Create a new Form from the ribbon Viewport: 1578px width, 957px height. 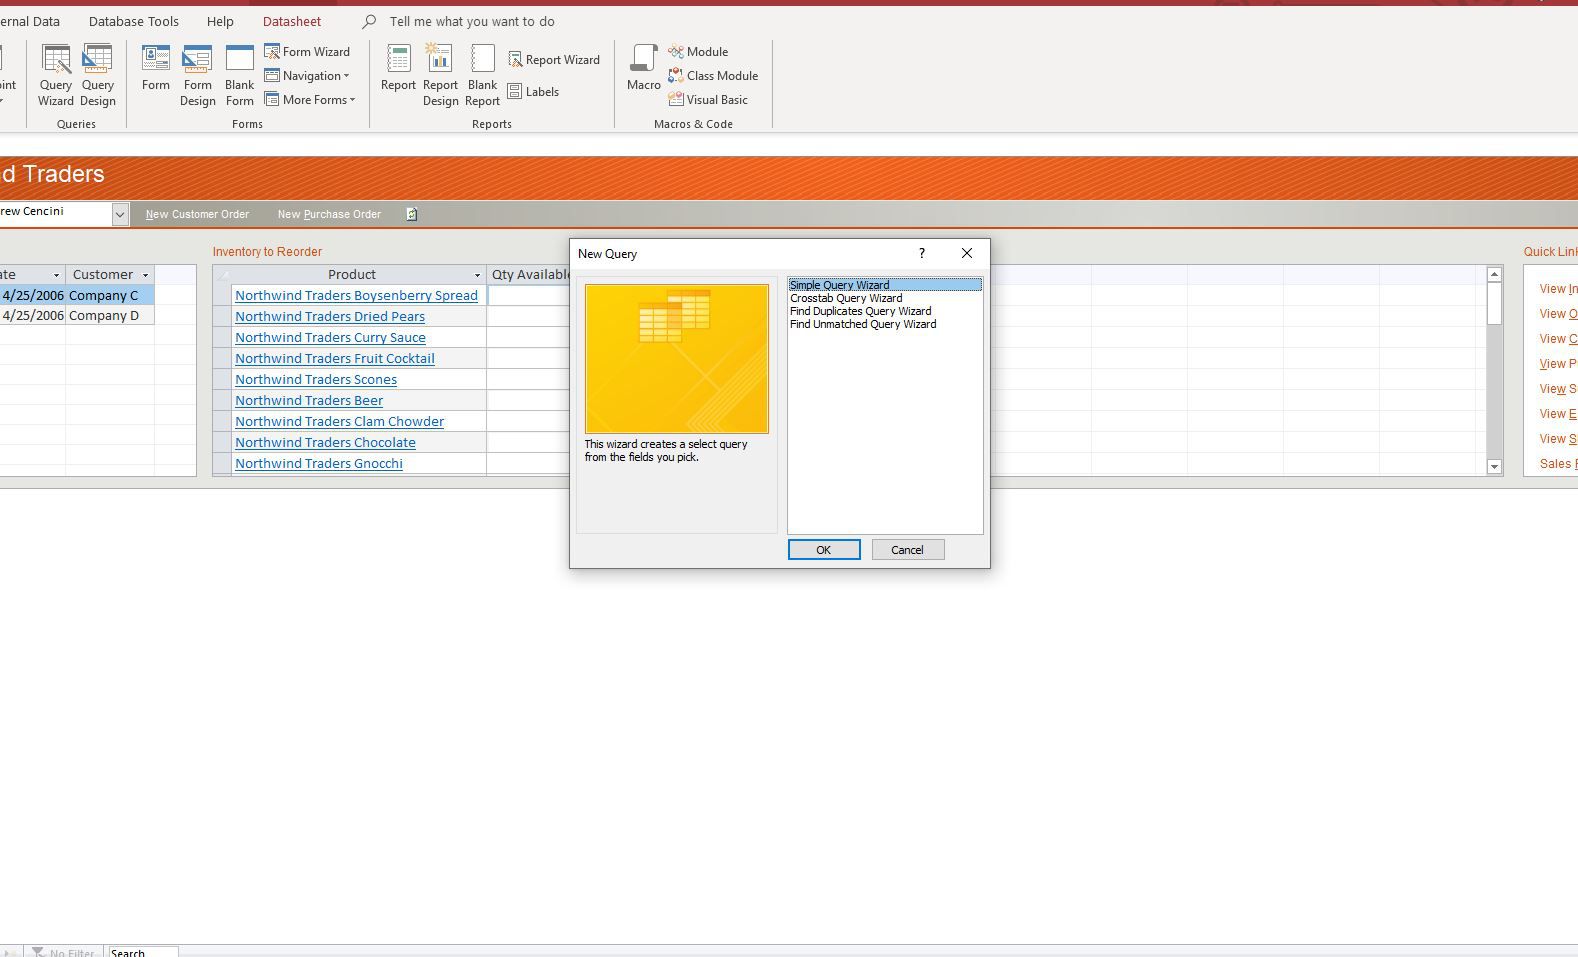[155, 69]
